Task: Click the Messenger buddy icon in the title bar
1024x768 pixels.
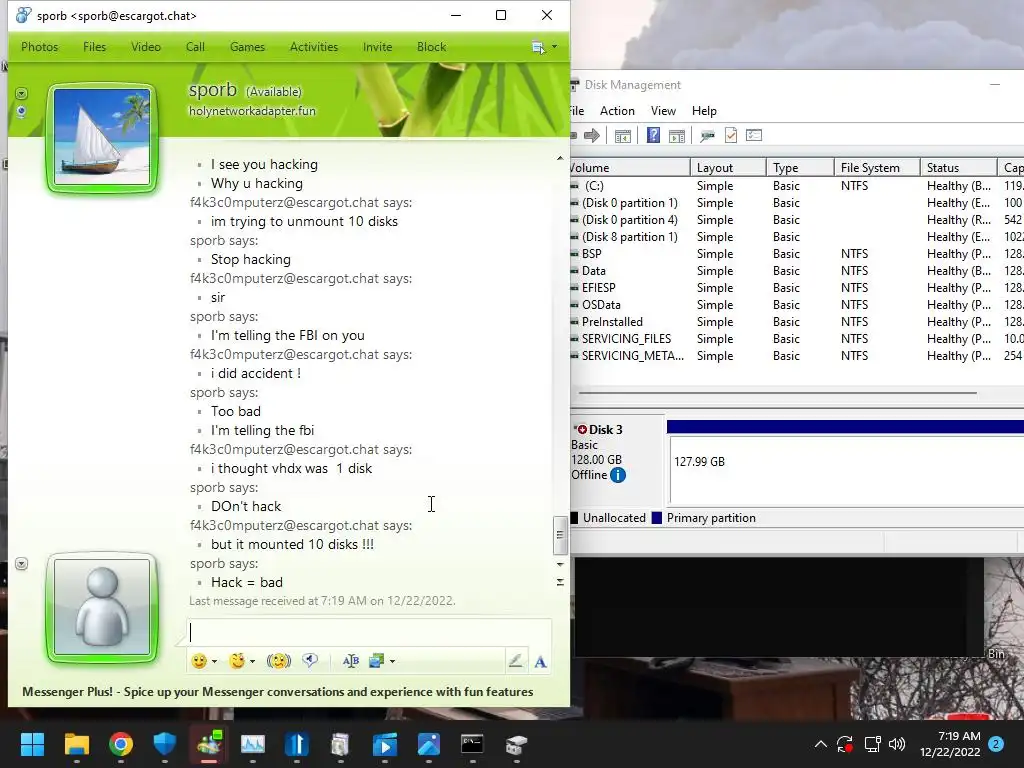Action: [x=24, y=15]
